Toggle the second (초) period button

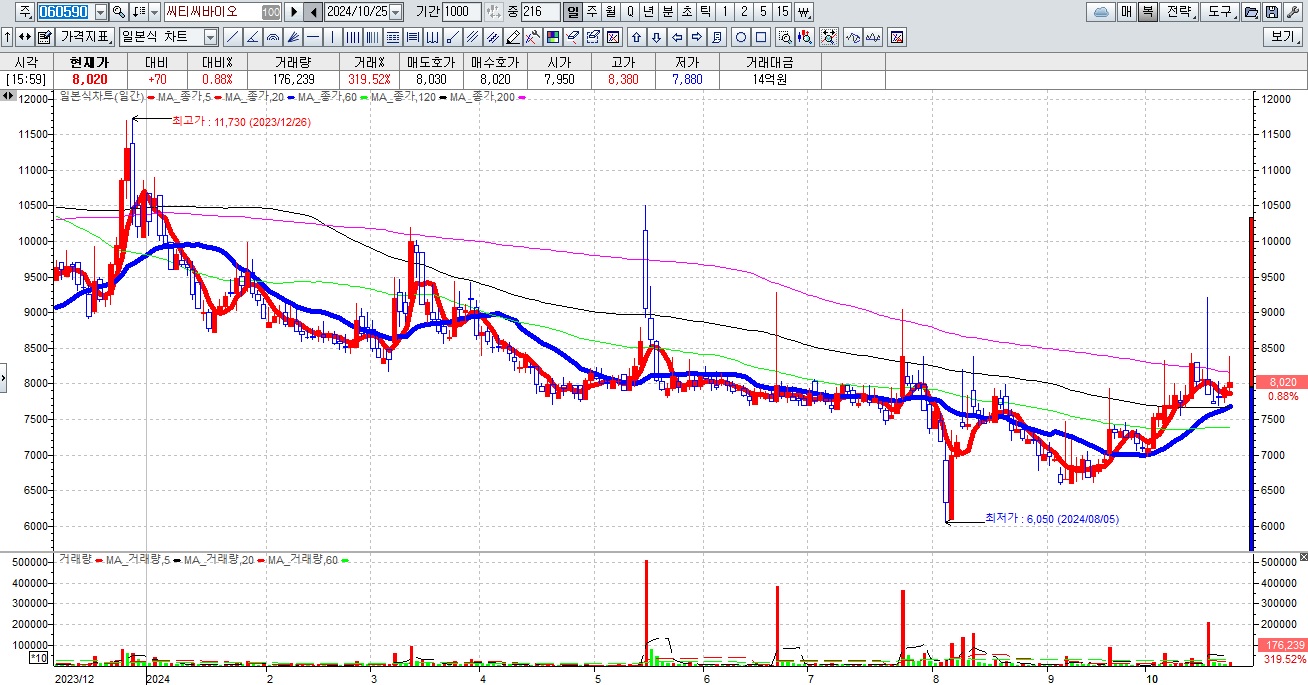tap(686, 12)
